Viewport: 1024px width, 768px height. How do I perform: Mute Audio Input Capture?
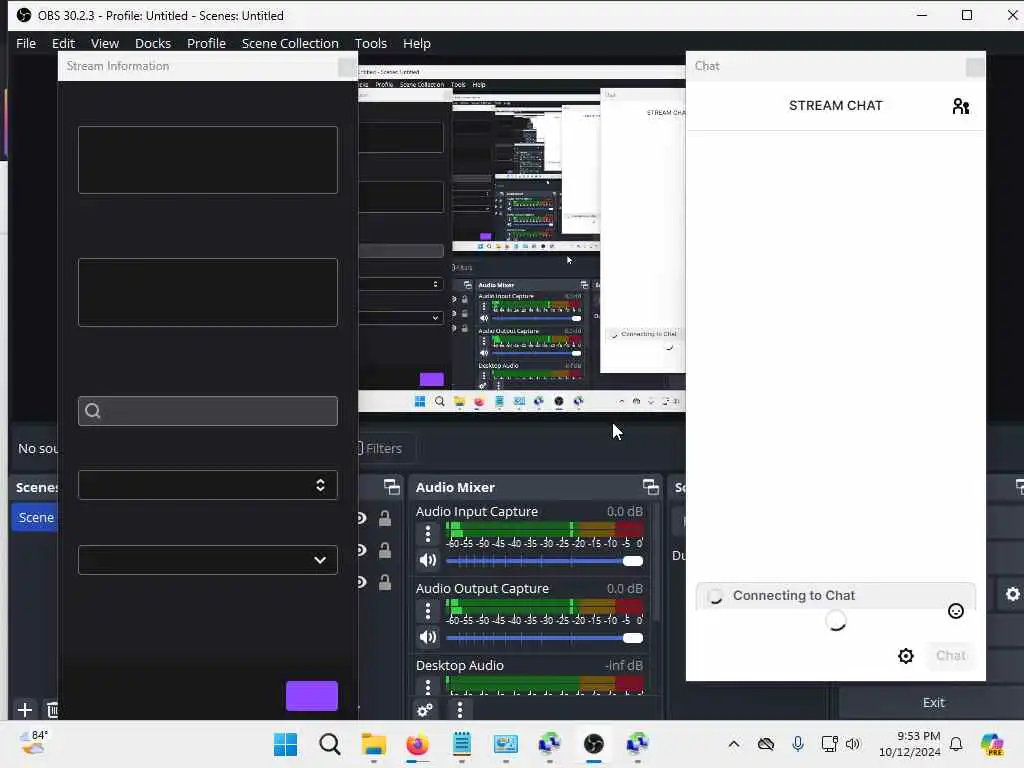[428, 560]
